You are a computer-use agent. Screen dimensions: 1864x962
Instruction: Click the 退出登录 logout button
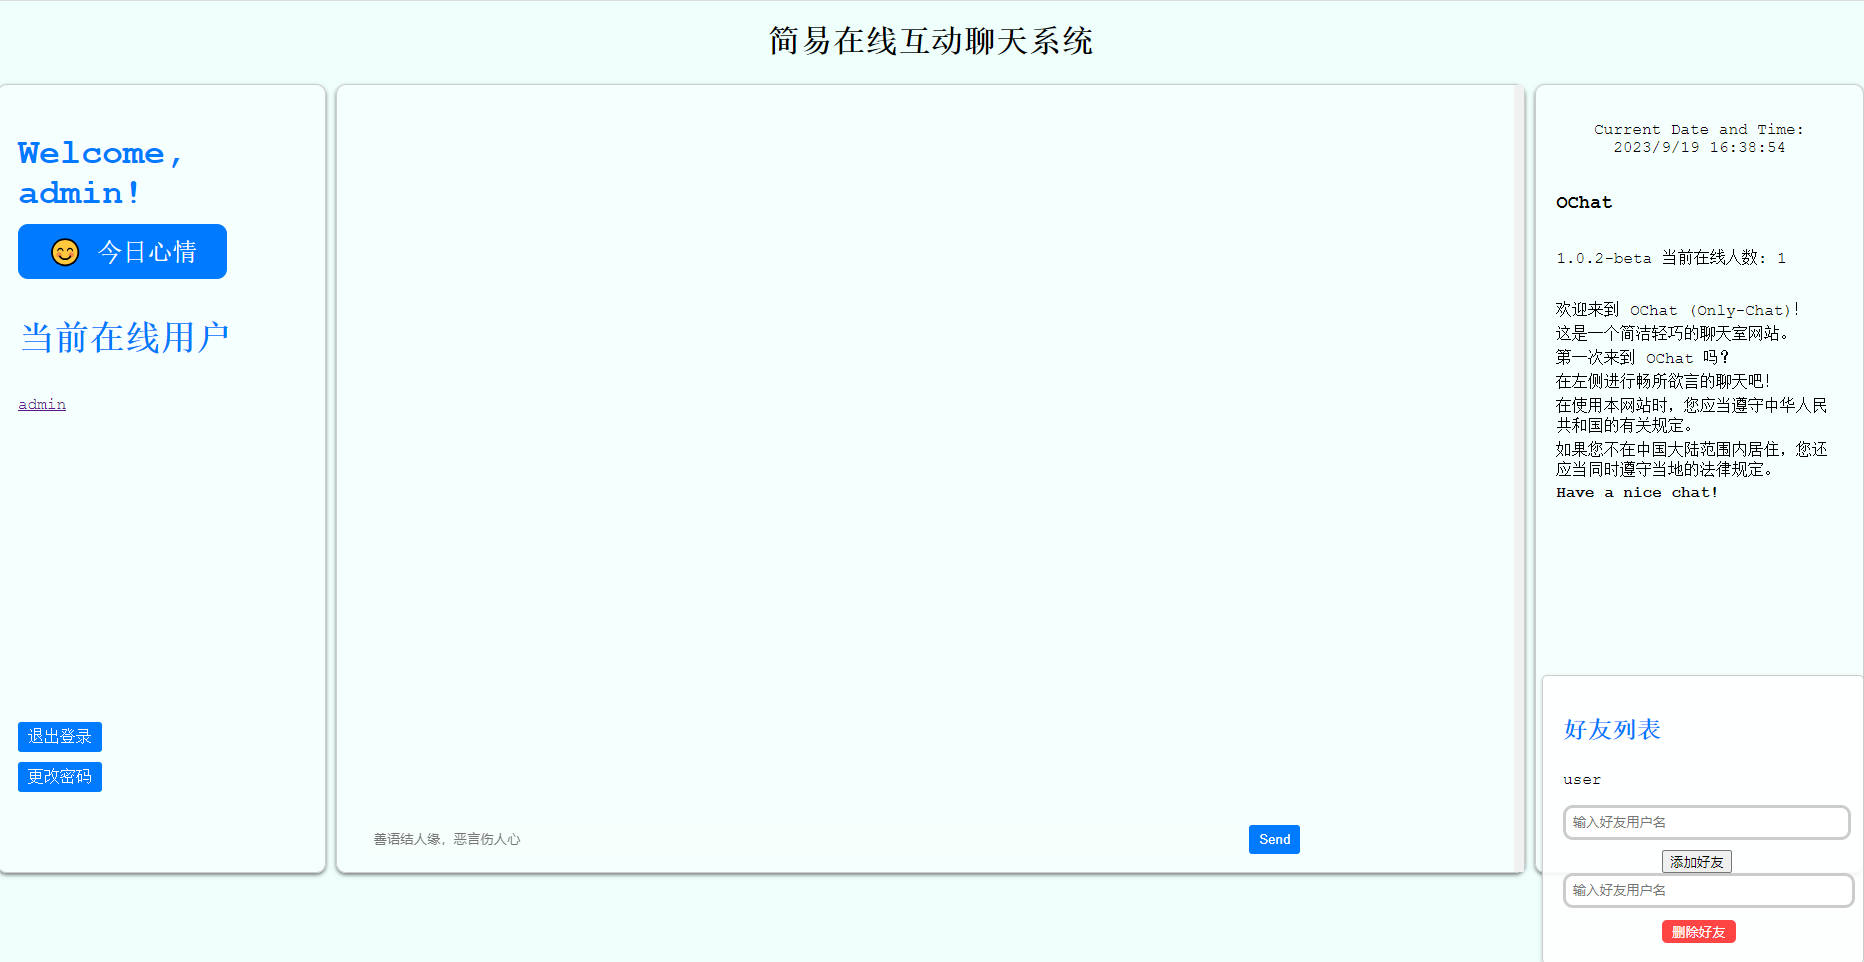59,737
